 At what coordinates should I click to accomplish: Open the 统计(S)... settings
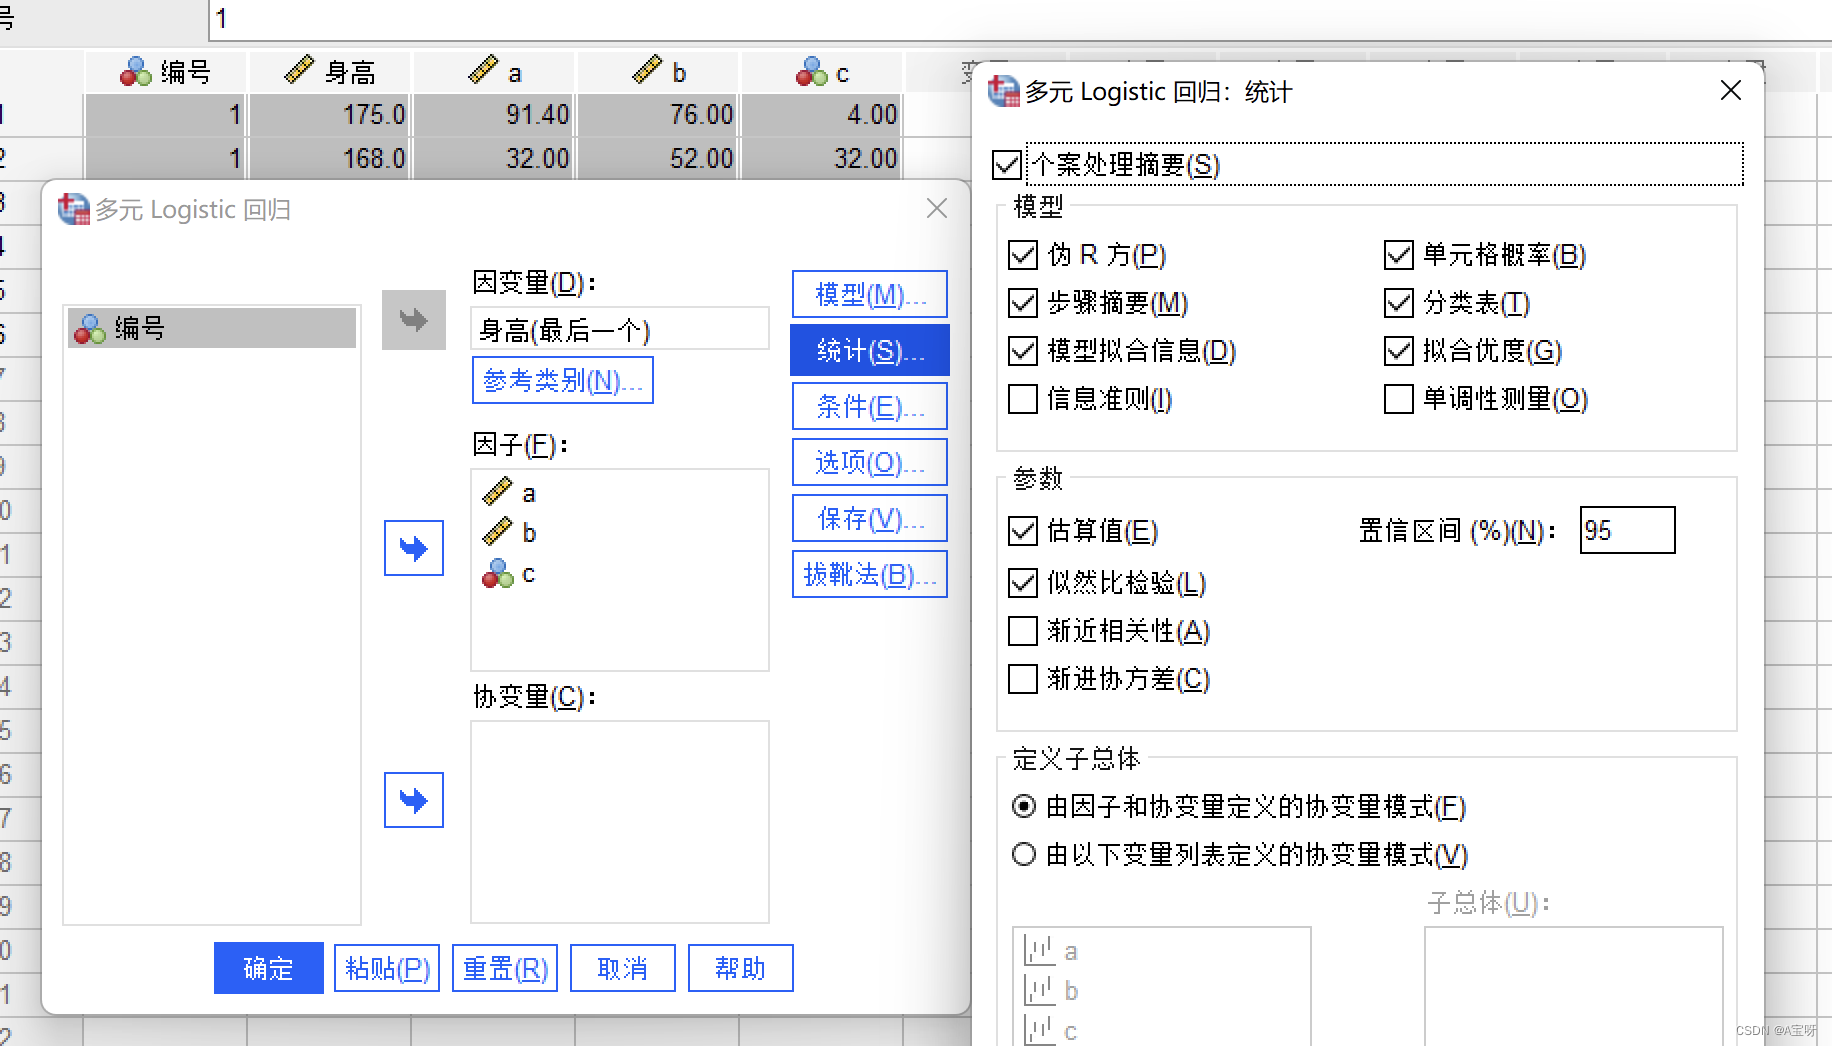click(870, 350)
